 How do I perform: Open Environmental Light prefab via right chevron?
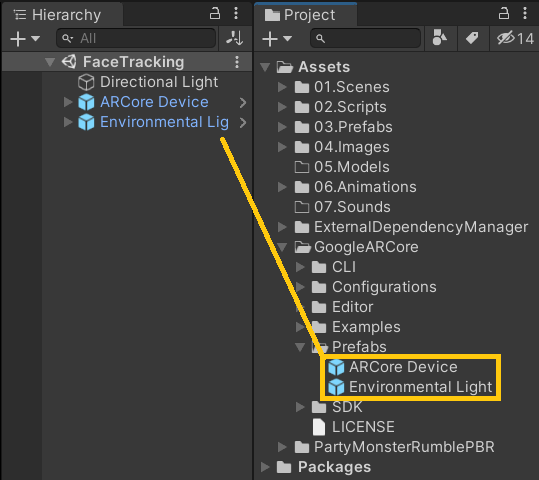click(243, 122)
